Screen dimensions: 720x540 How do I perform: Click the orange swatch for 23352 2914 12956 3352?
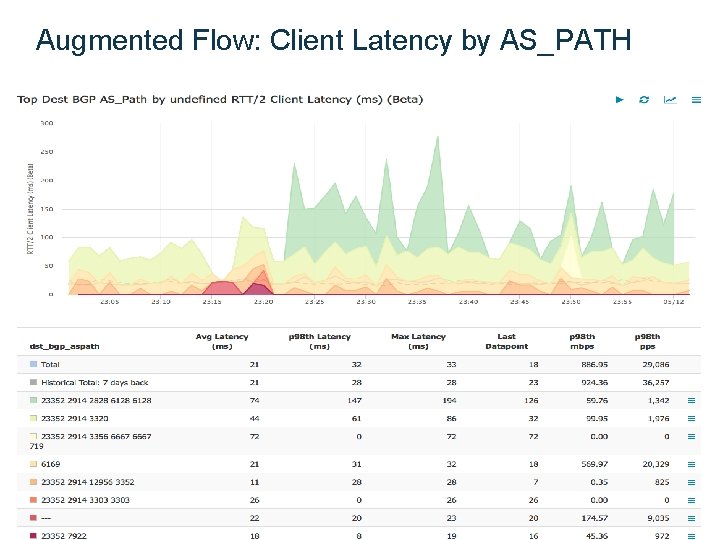[33, 482]
